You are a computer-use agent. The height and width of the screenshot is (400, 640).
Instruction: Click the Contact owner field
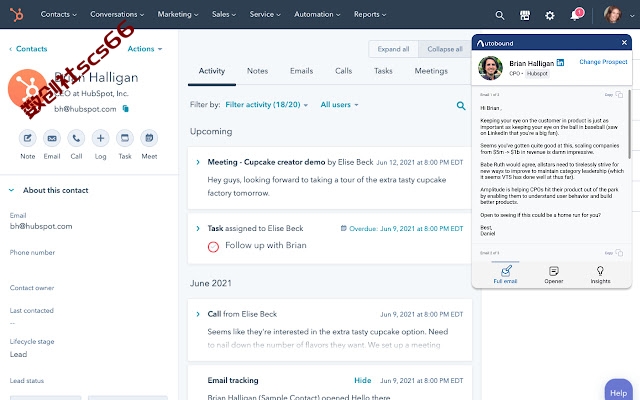click(x=32, y=288)
